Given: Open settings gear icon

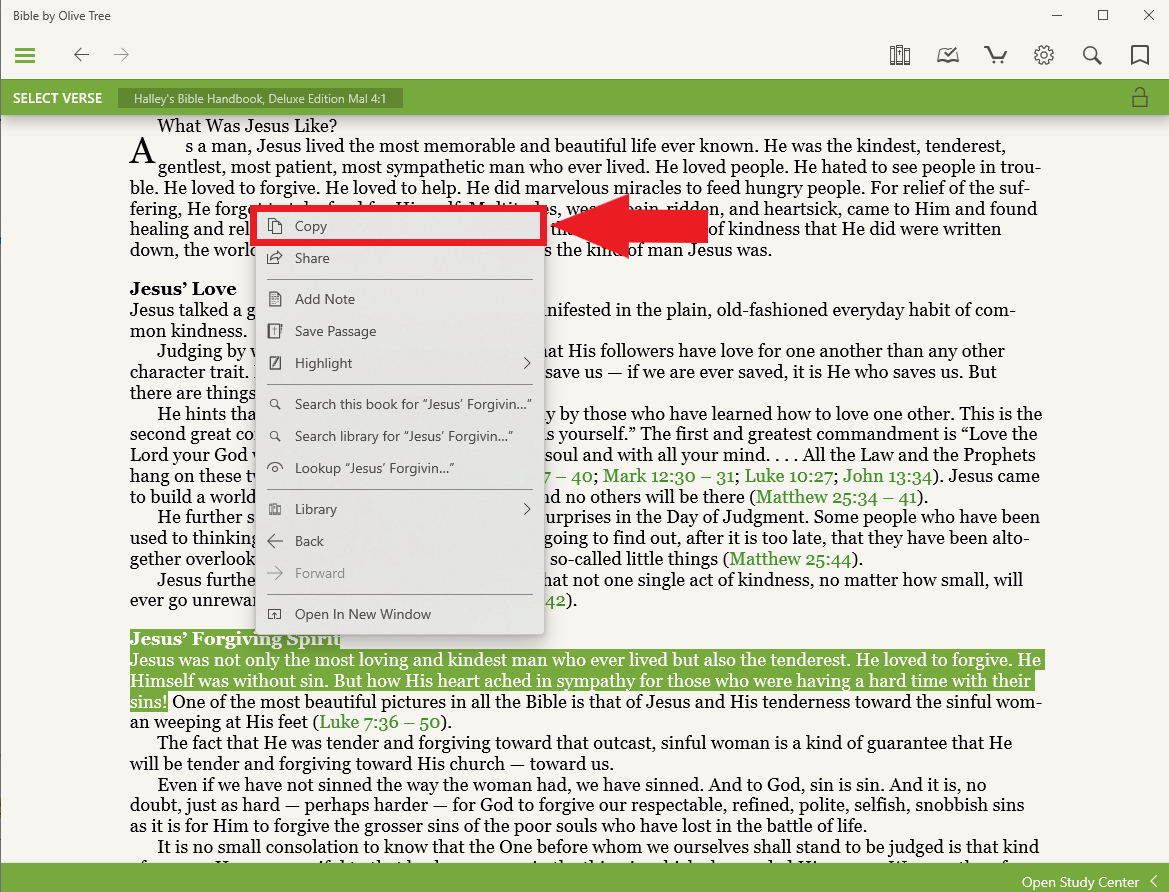Looking at the screenshot, I should point(1044,55).
